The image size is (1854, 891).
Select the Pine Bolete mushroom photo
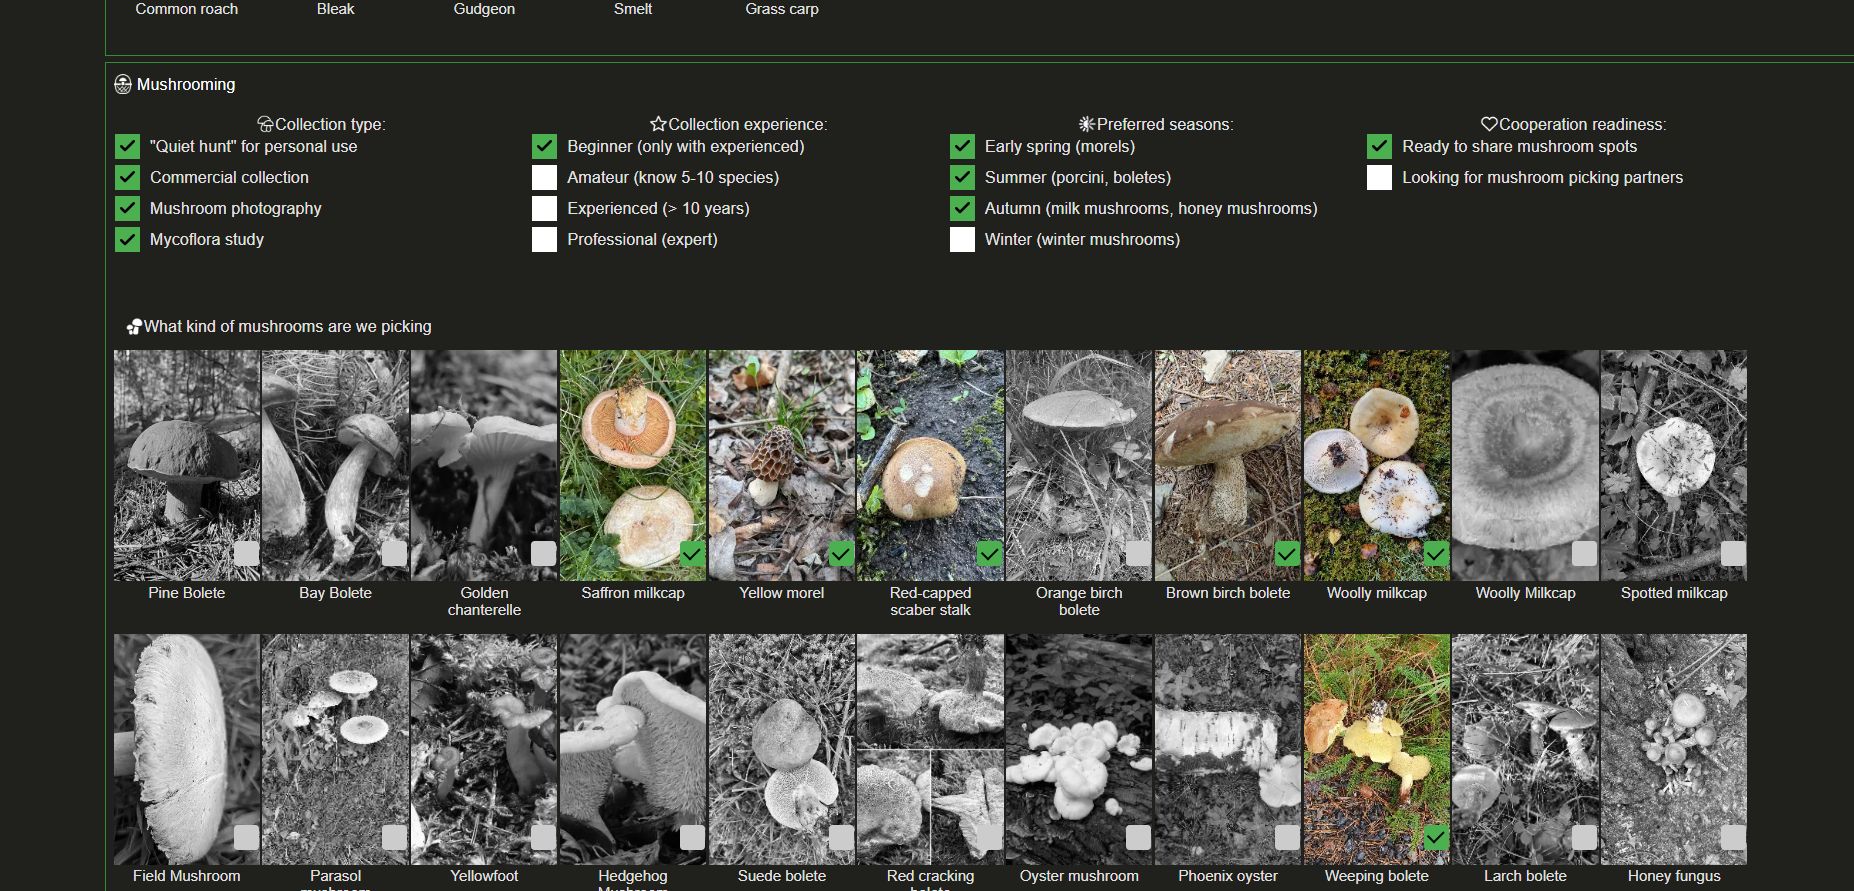(x=187, y=465)
